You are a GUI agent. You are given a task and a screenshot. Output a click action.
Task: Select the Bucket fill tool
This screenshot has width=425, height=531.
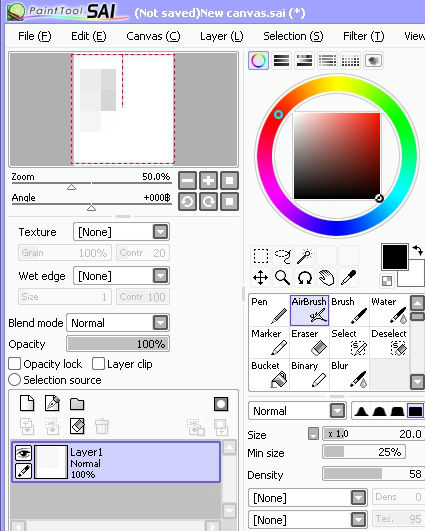tap(269, 374)
